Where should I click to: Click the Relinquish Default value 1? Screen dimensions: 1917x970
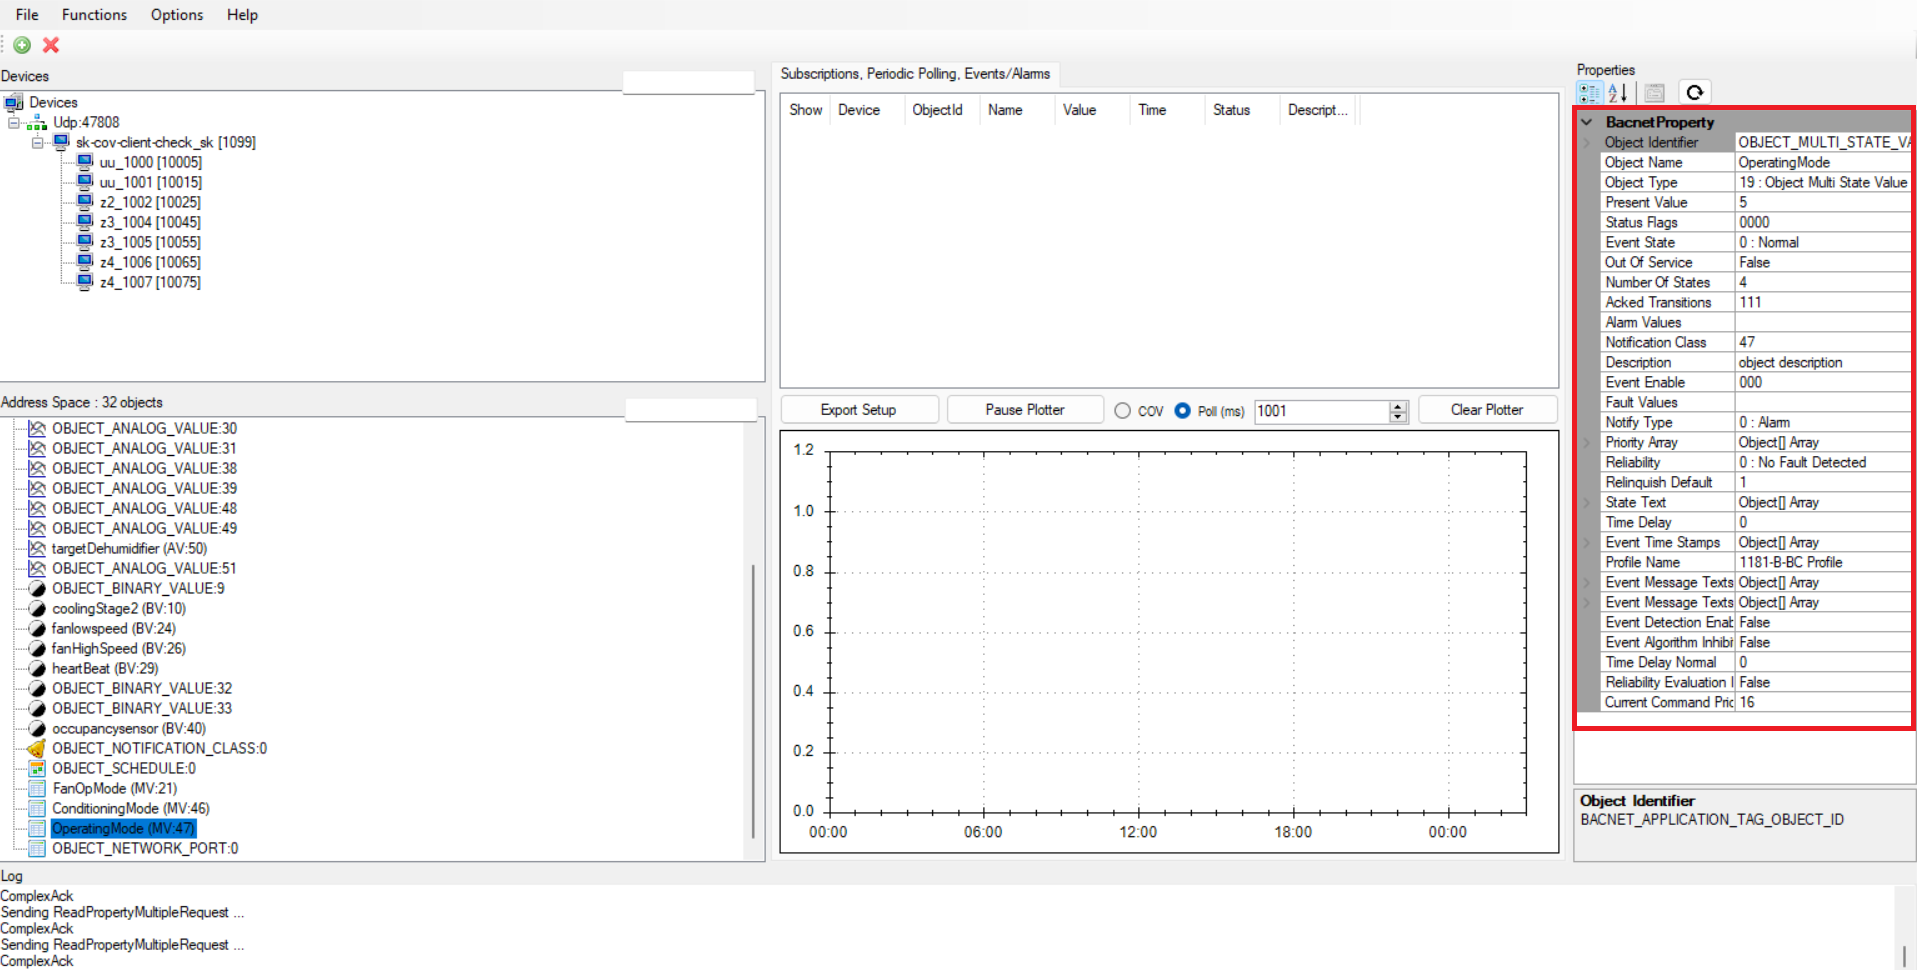pos(1822,482)
